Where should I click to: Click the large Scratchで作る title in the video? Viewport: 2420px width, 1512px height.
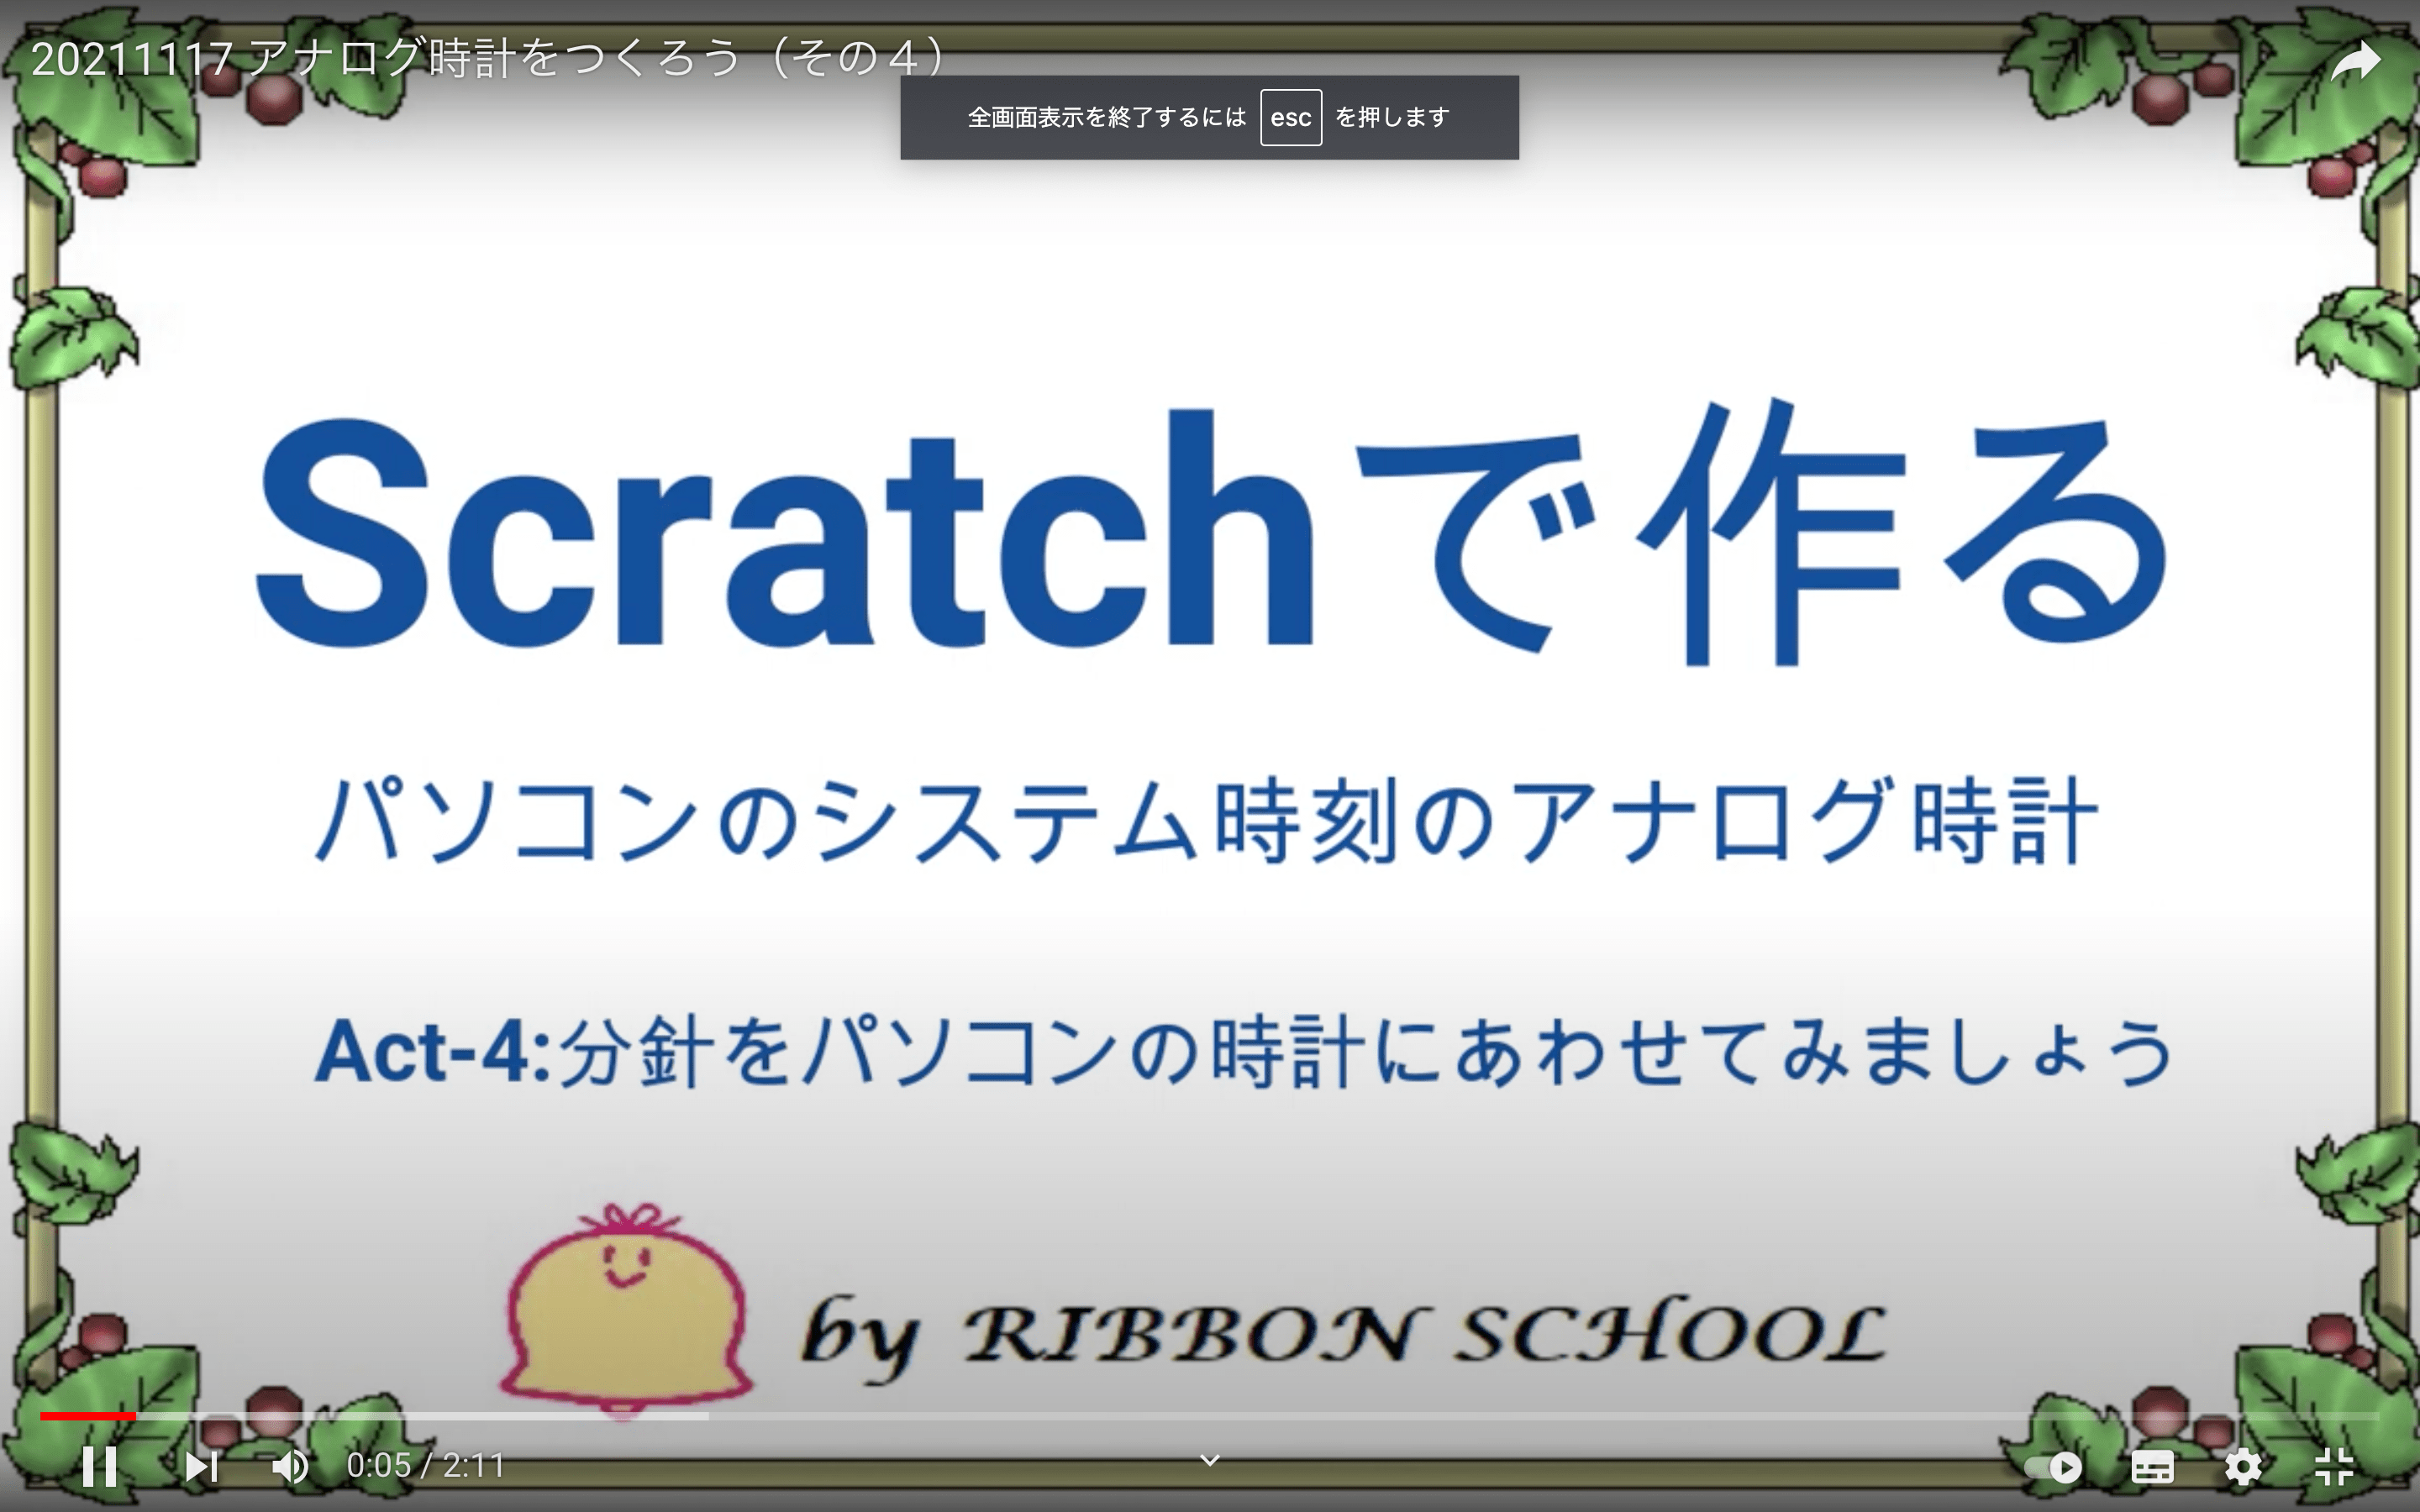1210,530
